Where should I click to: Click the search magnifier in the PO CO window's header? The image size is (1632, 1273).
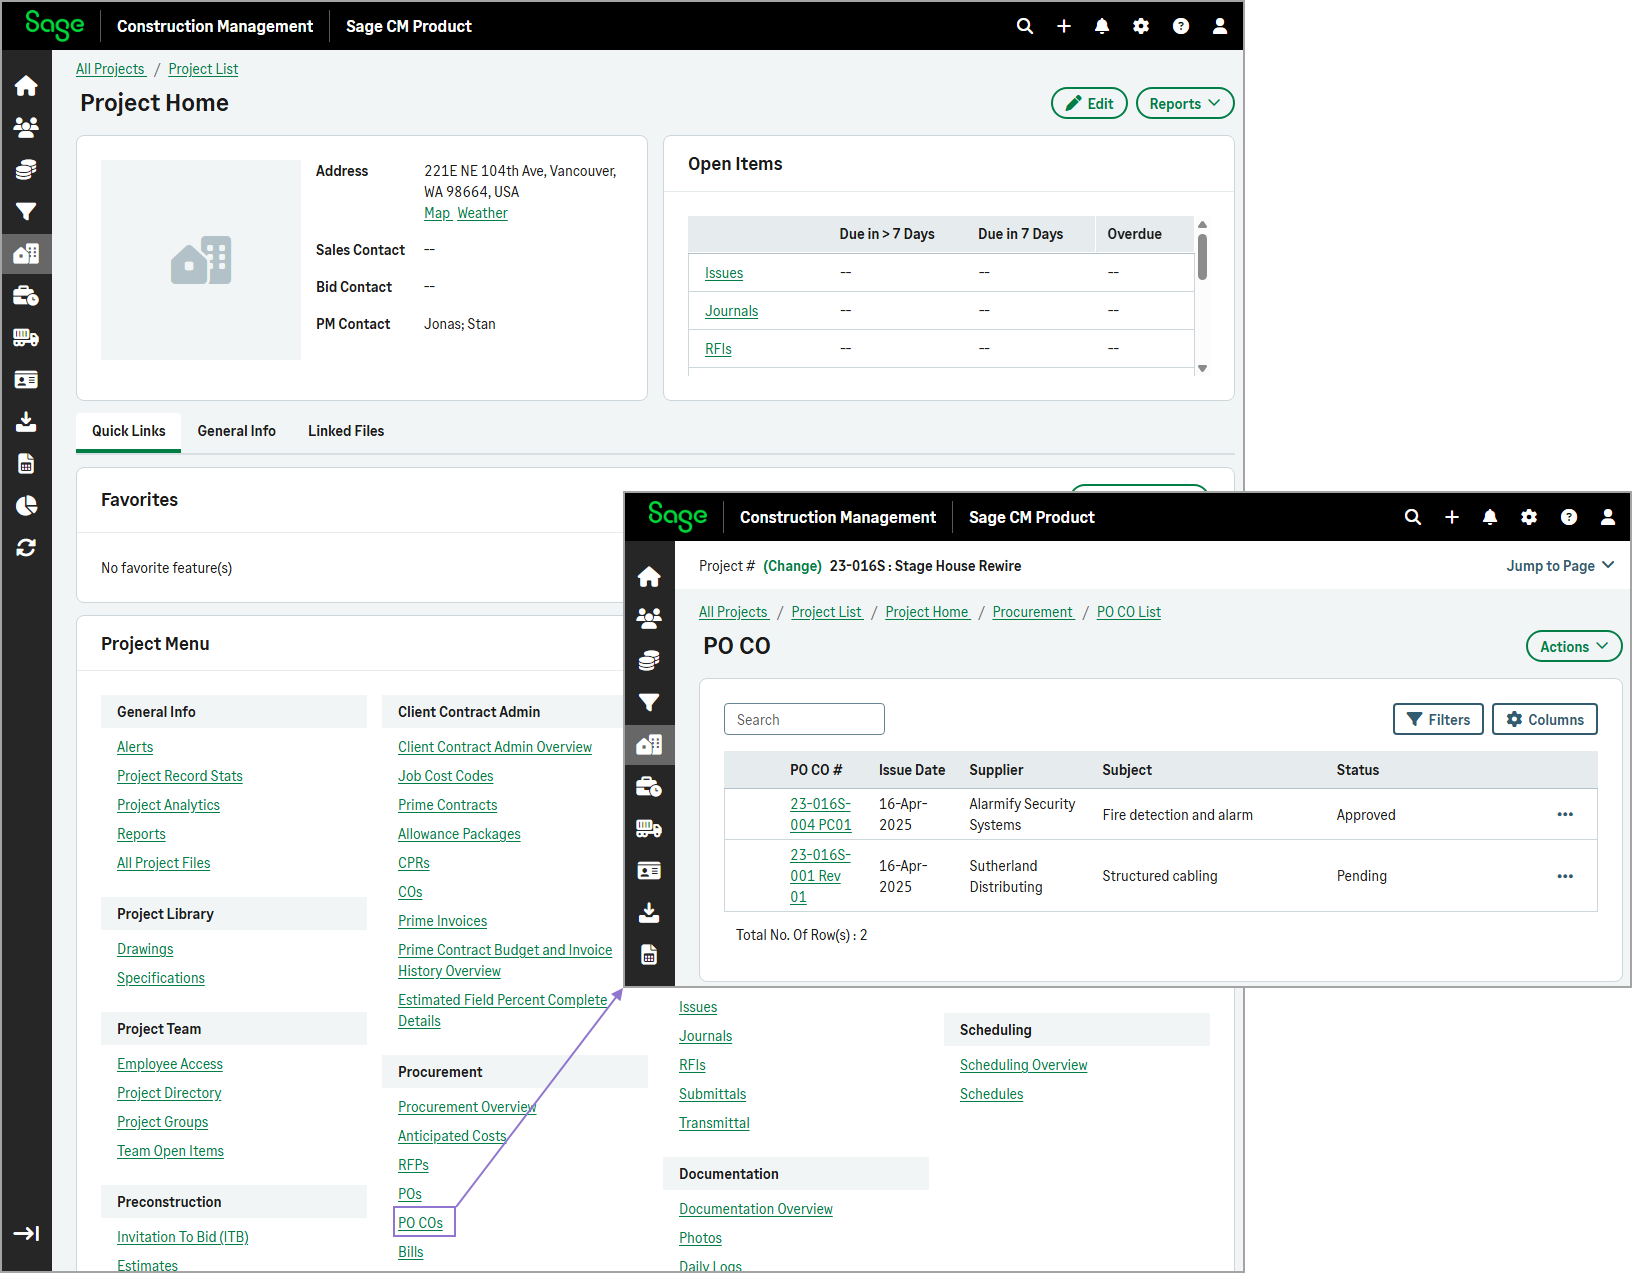1413,517
